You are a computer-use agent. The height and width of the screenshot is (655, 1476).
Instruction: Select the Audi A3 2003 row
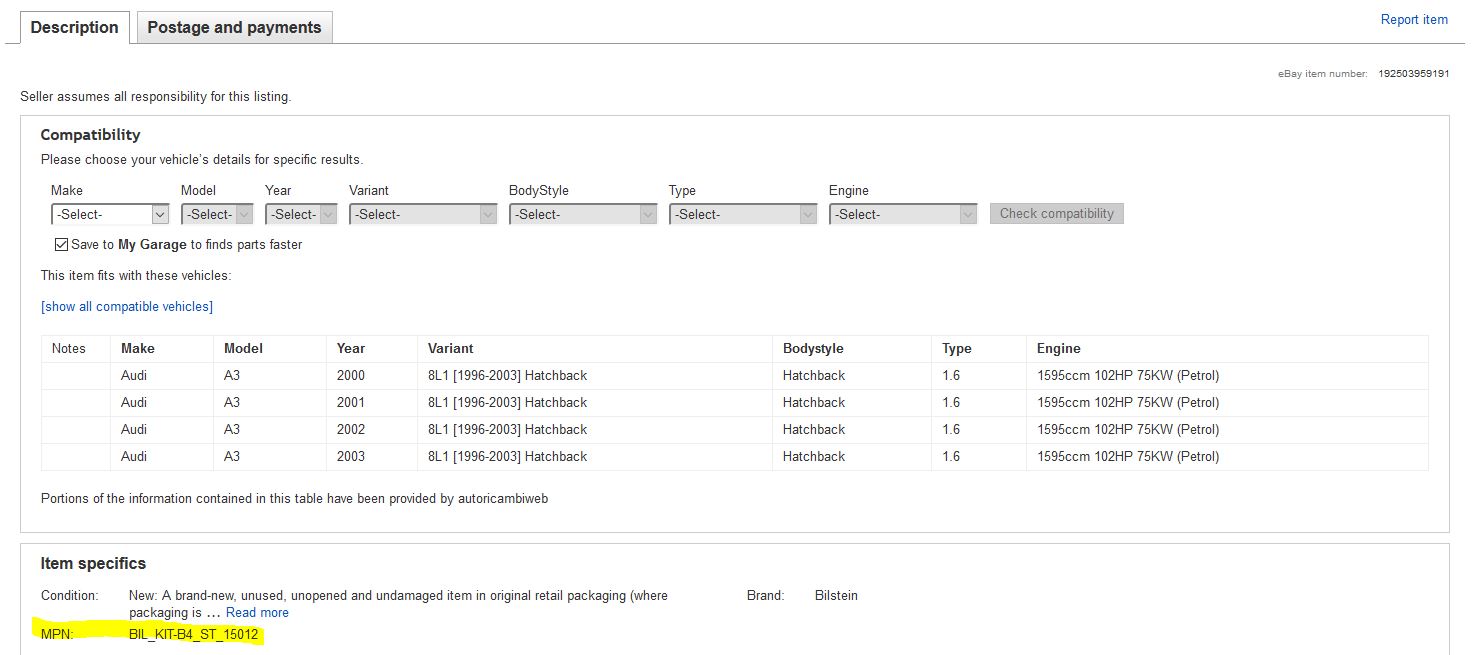[x=506, y=457]
